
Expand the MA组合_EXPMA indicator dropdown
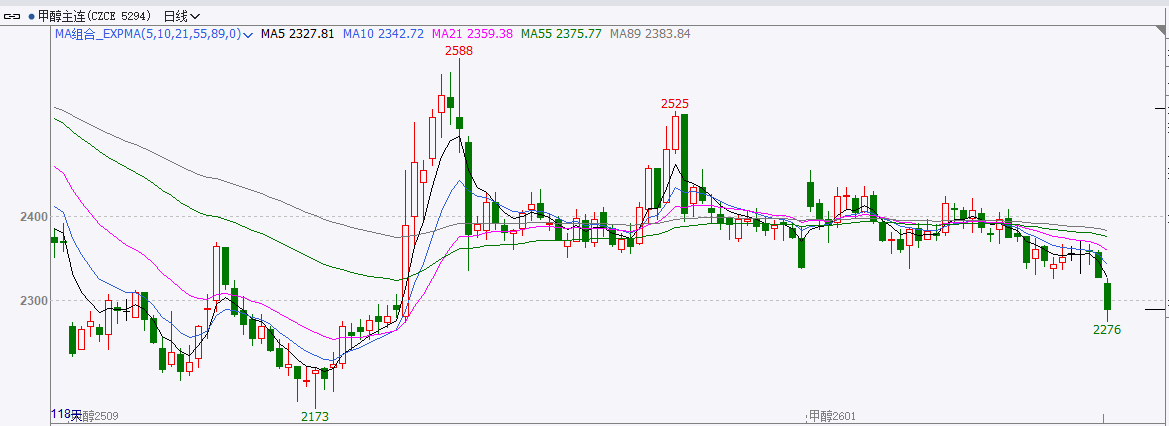click(x=246, y=34)
